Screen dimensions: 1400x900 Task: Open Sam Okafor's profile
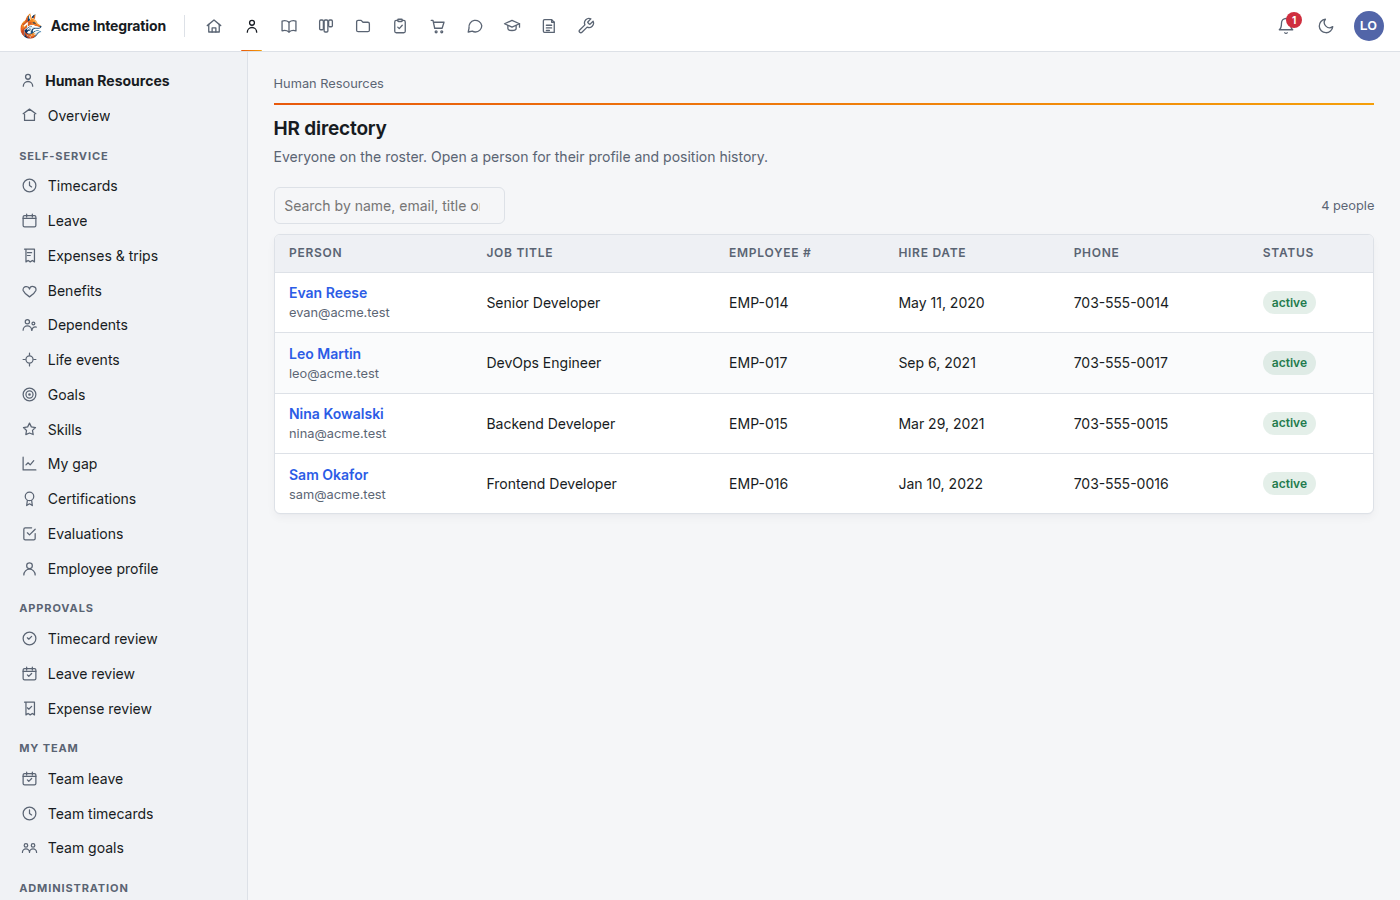(x=328, y=475)
